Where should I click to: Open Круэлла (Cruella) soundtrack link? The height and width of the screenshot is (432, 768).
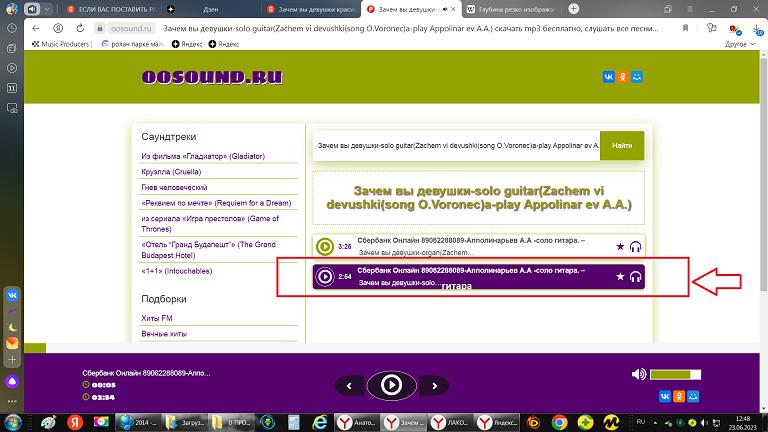(x=171, y=172)
